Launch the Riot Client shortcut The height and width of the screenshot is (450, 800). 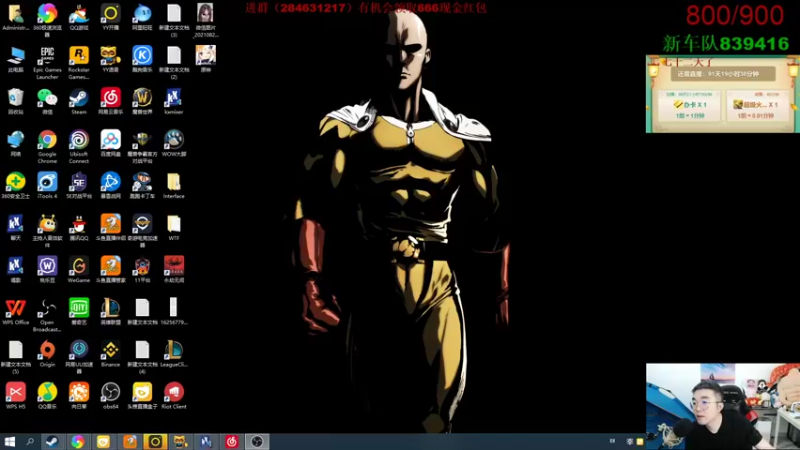pos(173,392)
